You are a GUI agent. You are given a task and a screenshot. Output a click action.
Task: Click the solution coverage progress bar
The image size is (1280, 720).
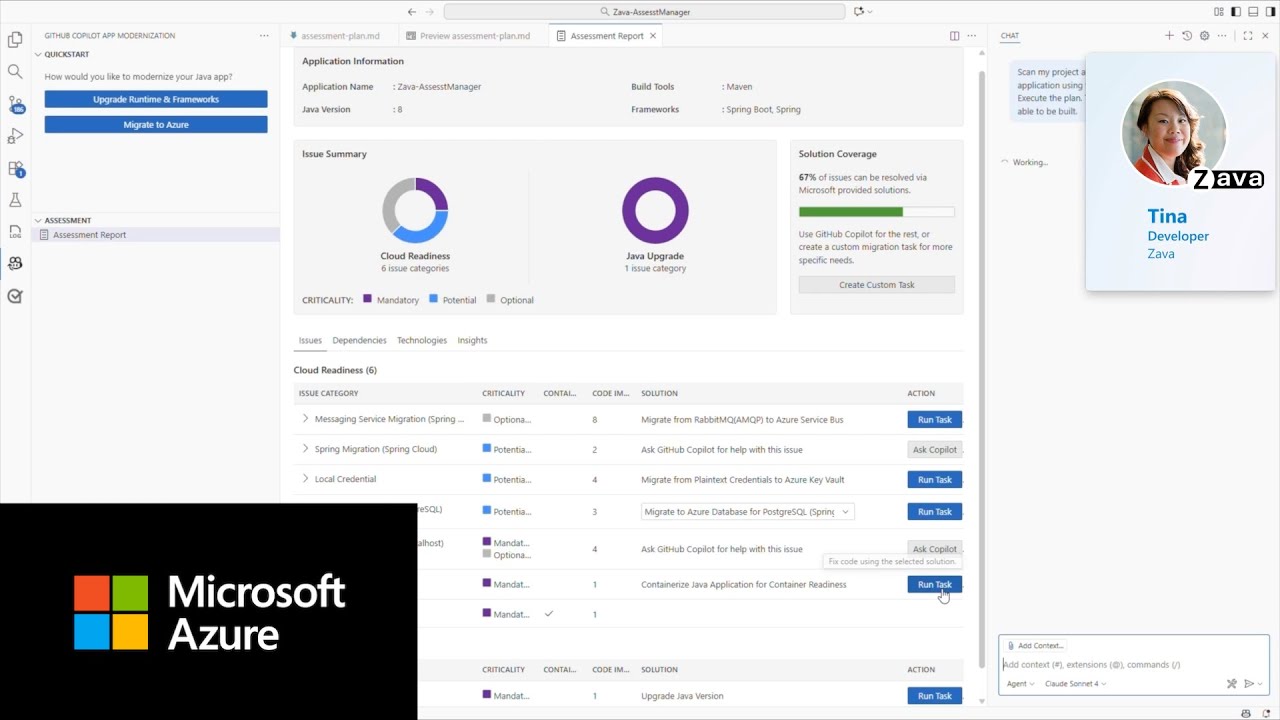pyautogui.click(x=877, y=212)
